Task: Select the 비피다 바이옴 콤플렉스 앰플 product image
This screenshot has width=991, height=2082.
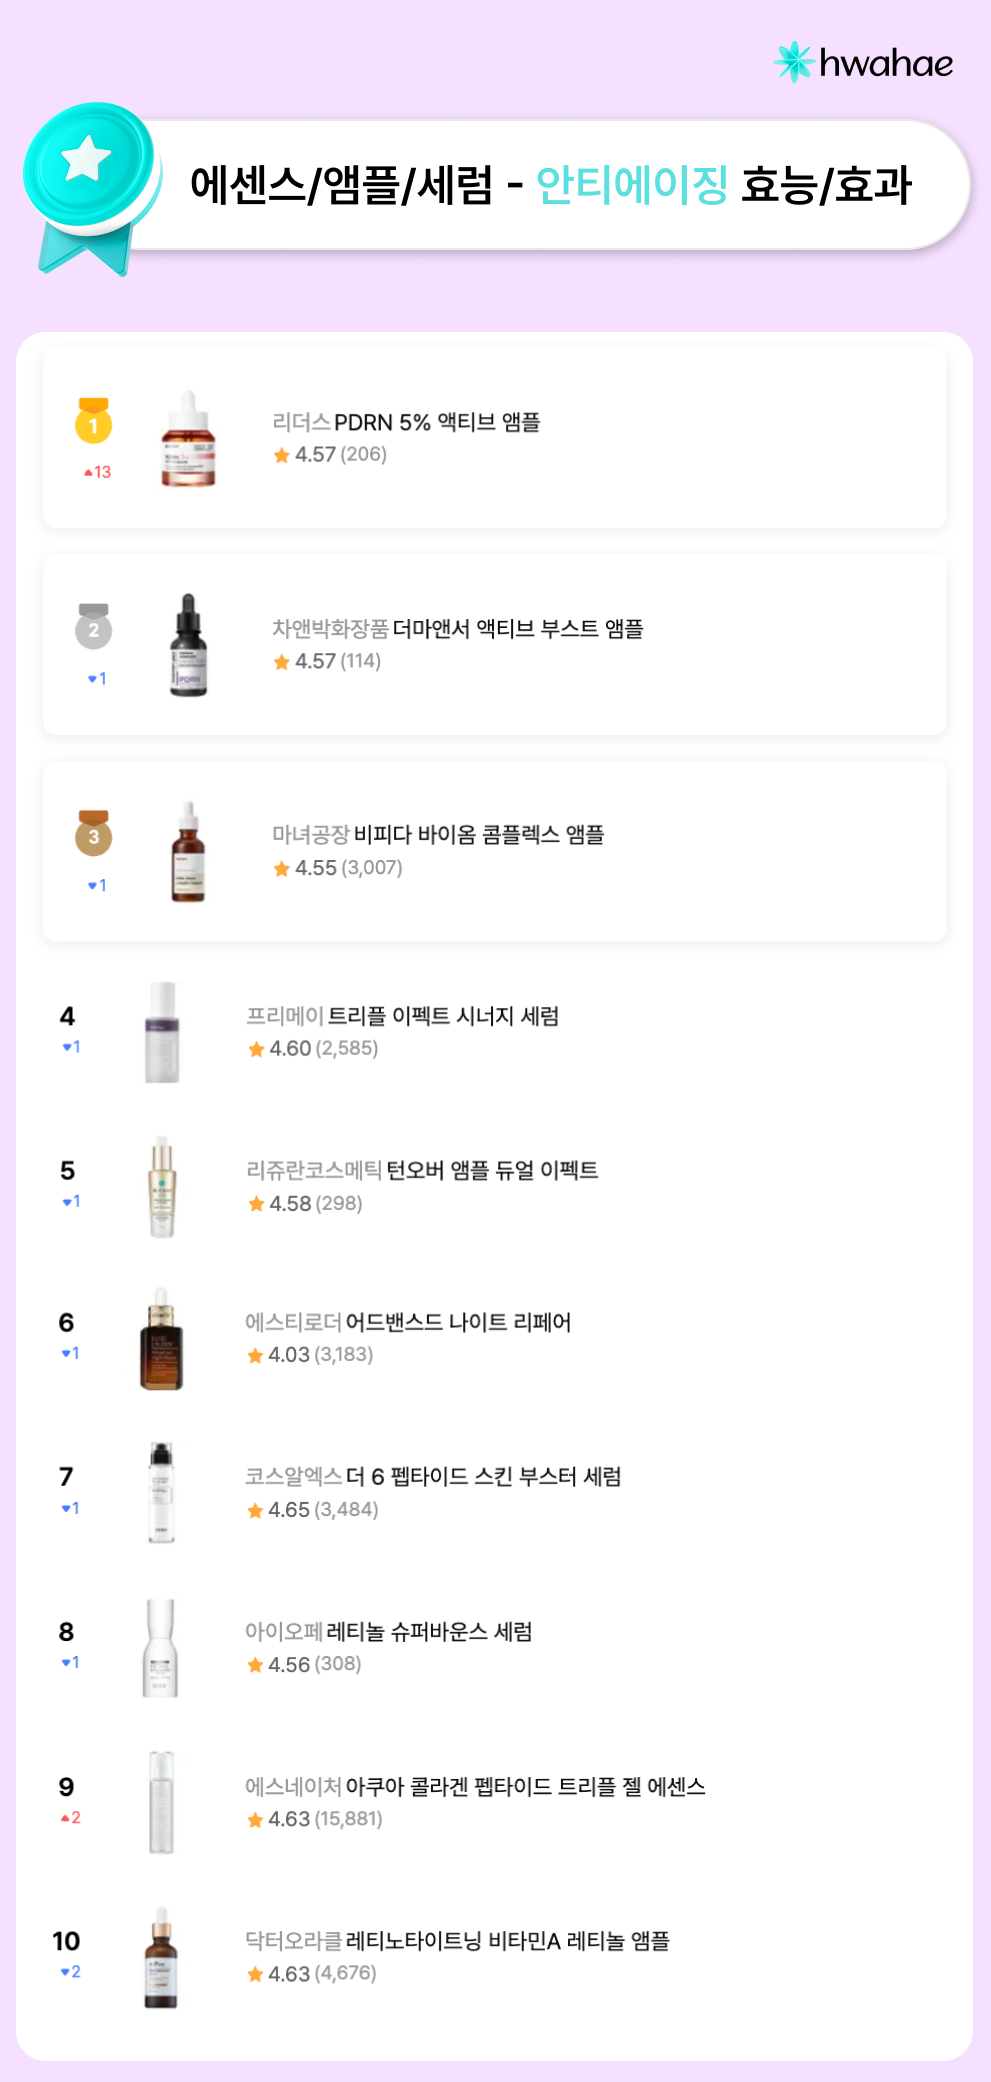Action: [x=188, y=852]
